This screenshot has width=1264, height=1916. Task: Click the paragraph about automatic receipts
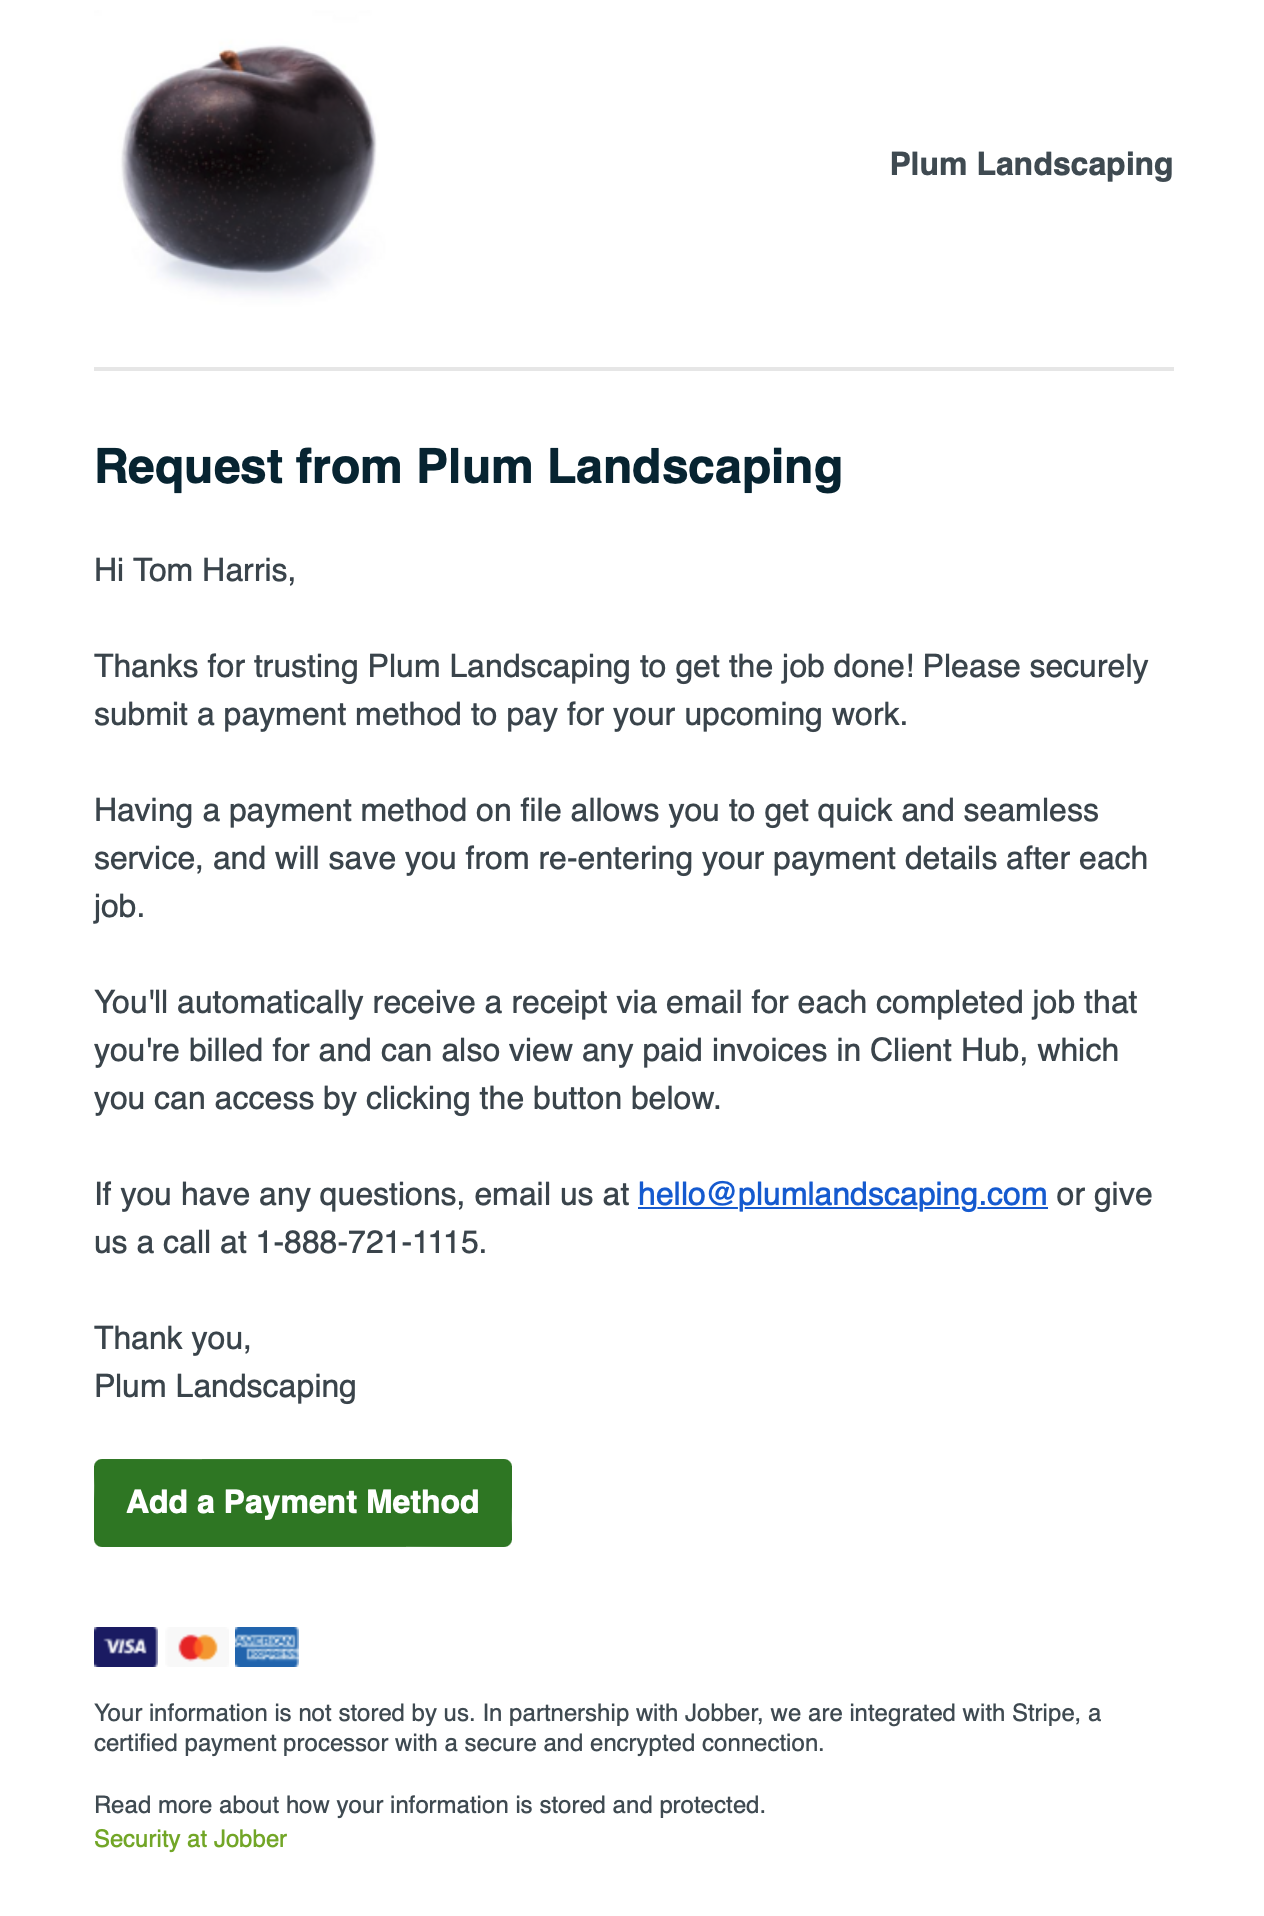tap(616, 1050)
